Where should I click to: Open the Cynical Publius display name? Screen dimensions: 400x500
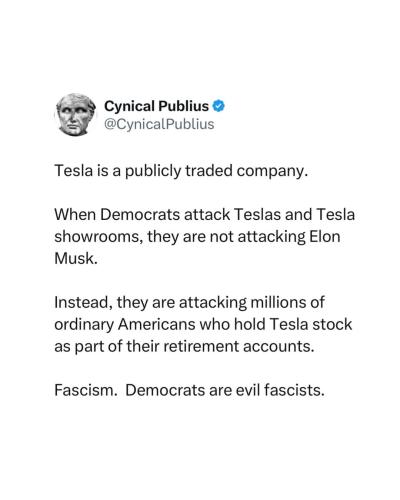[x=156, y=106]
